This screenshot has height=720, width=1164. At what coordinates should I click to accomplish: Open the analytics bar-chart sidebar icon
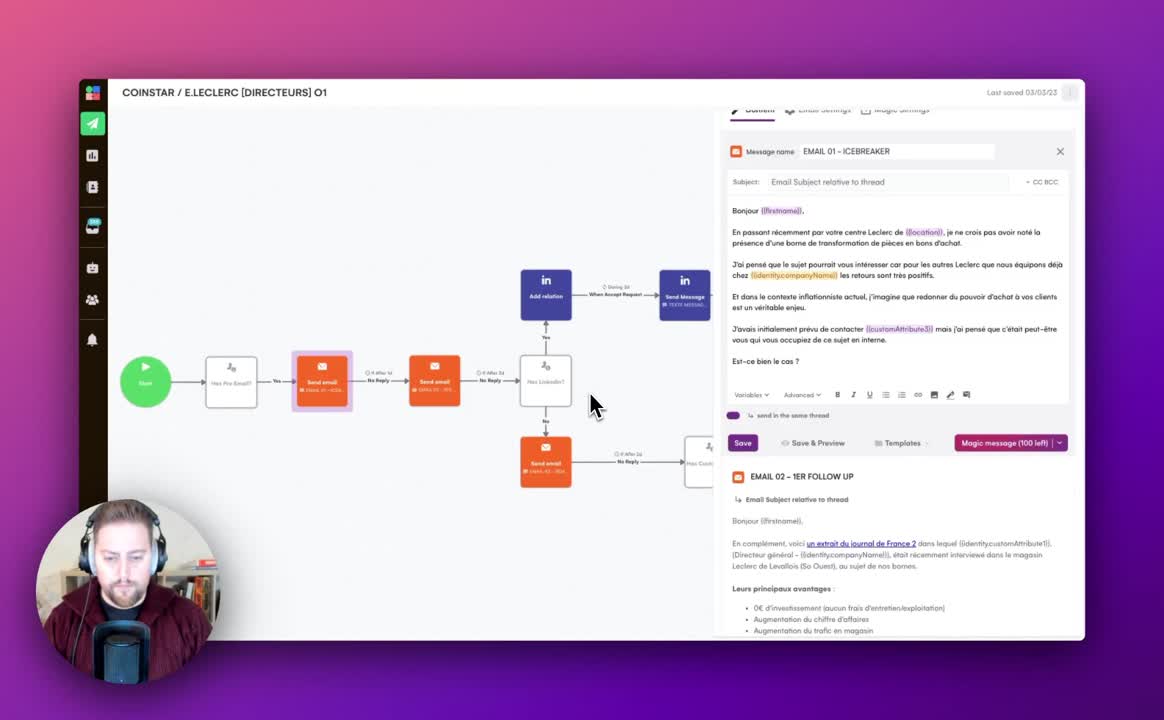[x=93, y=156]
